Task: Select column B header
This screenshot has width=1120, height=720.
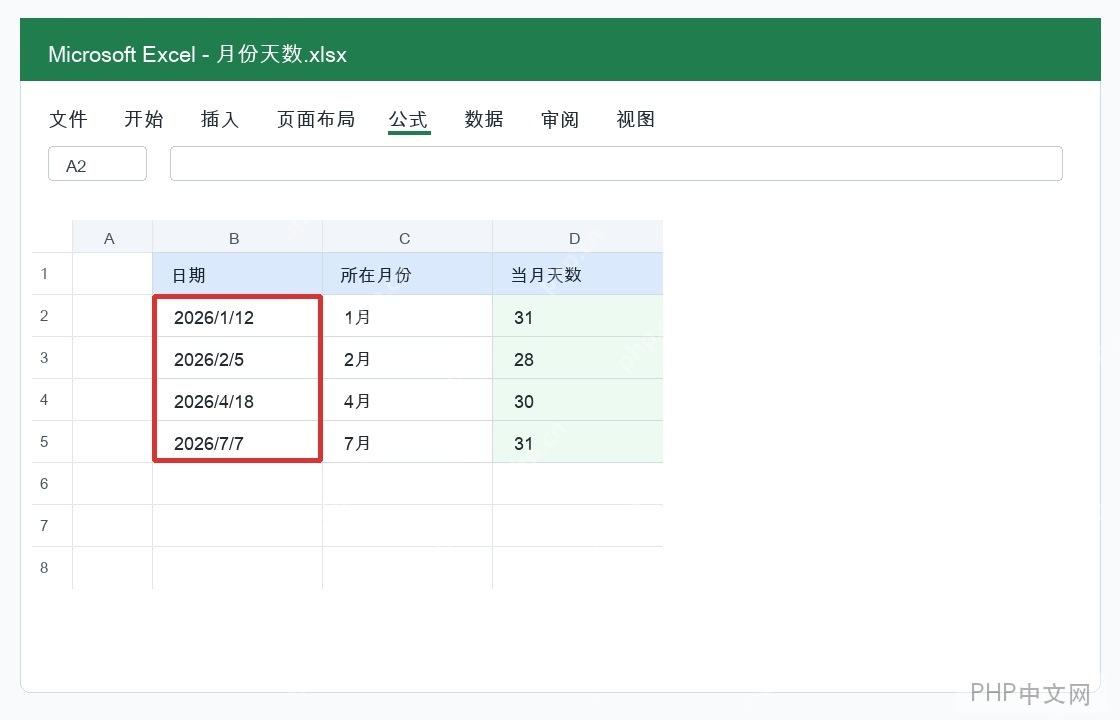Action: coord(237,236)
